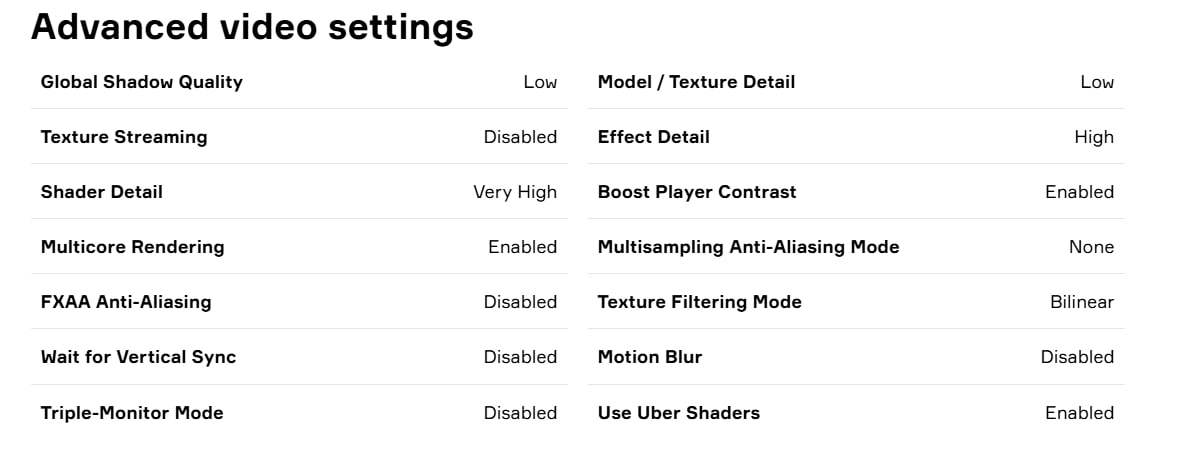Click the Multisampling Anti-Aliasing Mode label
The image size is (1188, 476).
748,247
